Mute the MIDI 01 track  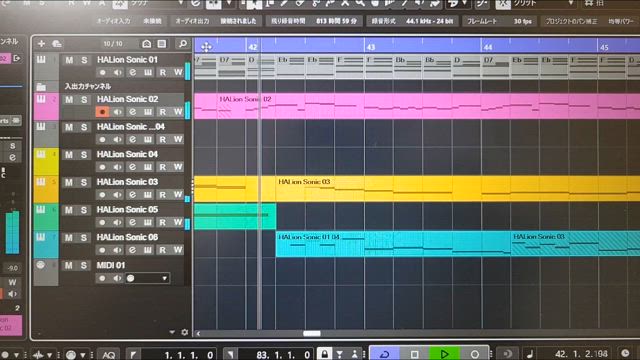69,265
